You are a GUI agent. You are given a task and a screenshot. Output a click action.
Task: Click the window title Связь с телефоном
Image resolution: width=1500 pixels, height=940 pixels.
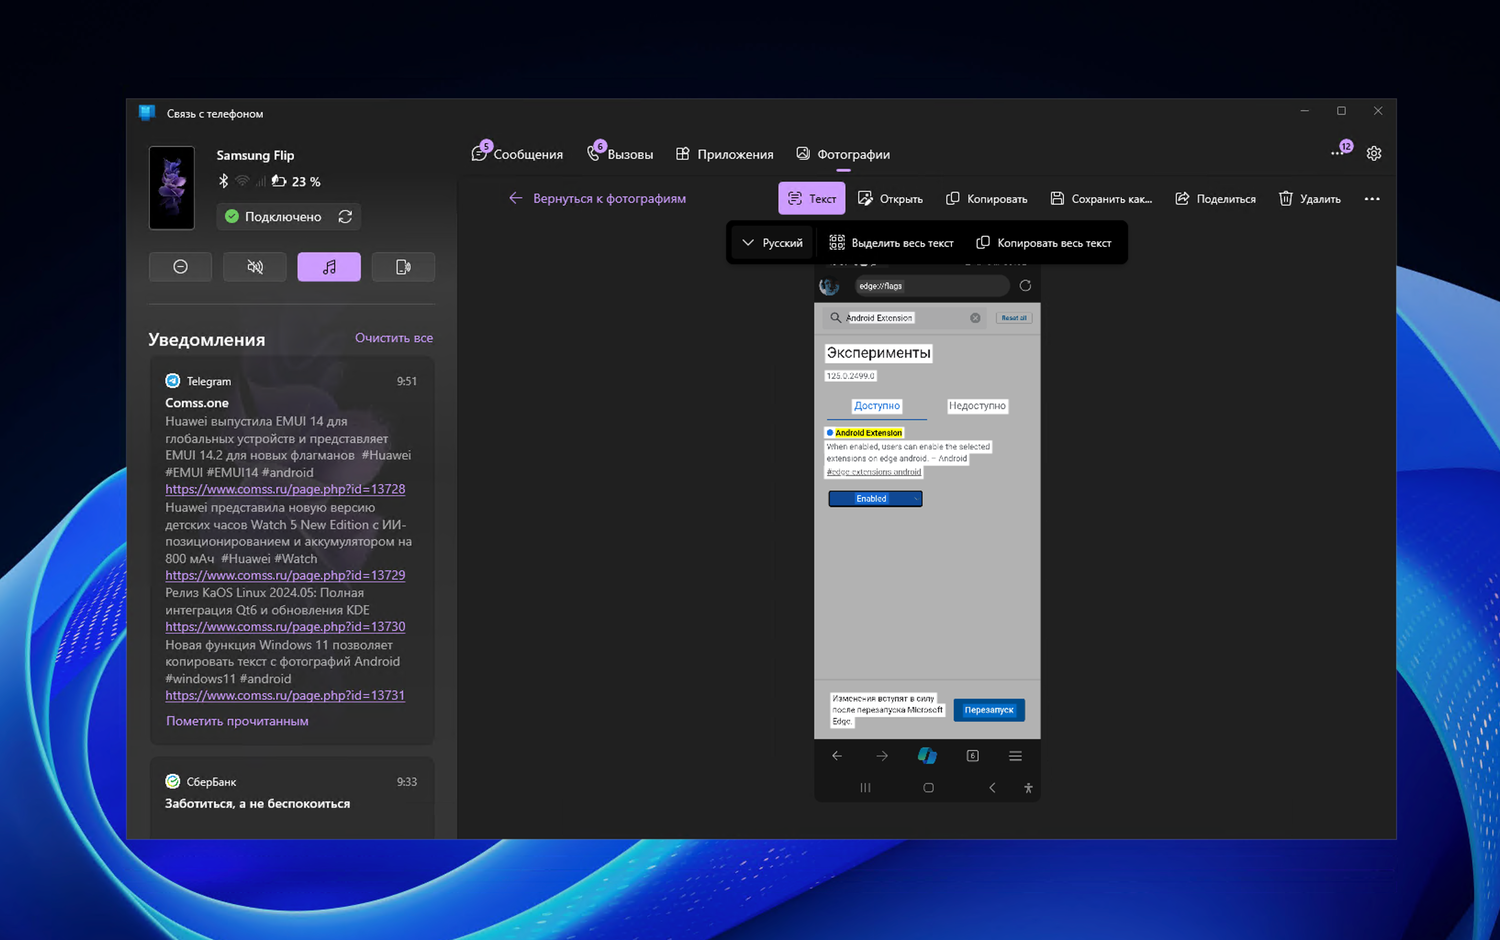coord(215,113)
